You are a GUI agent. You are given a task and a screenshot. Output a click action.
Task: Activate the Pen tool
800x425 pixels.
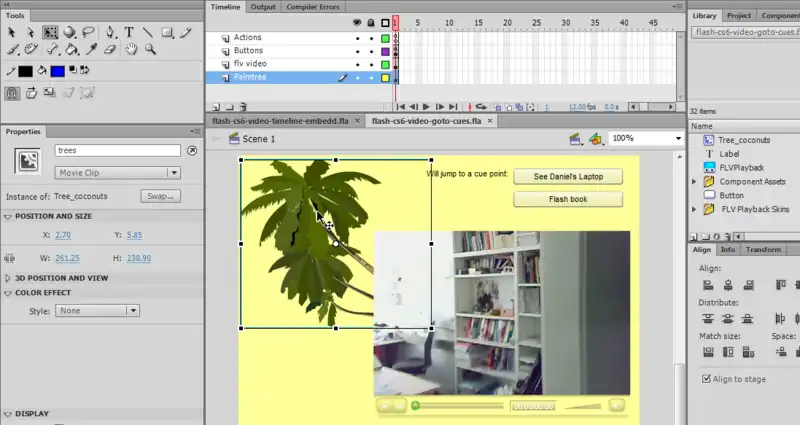point(111,32)
